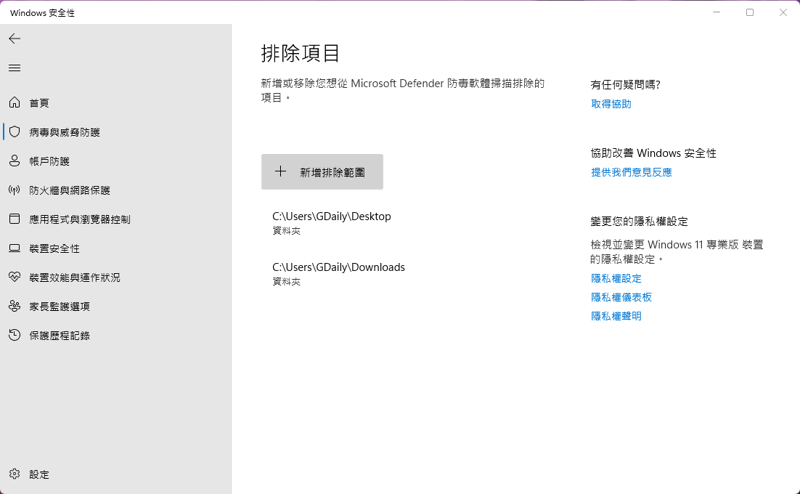
Task: Click the back arrow icon
Action: click(x=14, y=38)
